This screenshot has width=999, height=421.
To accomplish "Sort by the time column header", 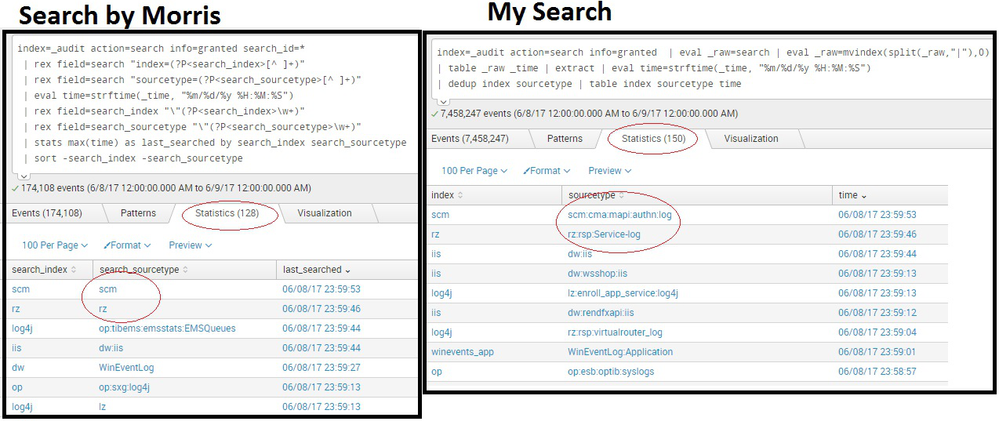I will (850, 196).
